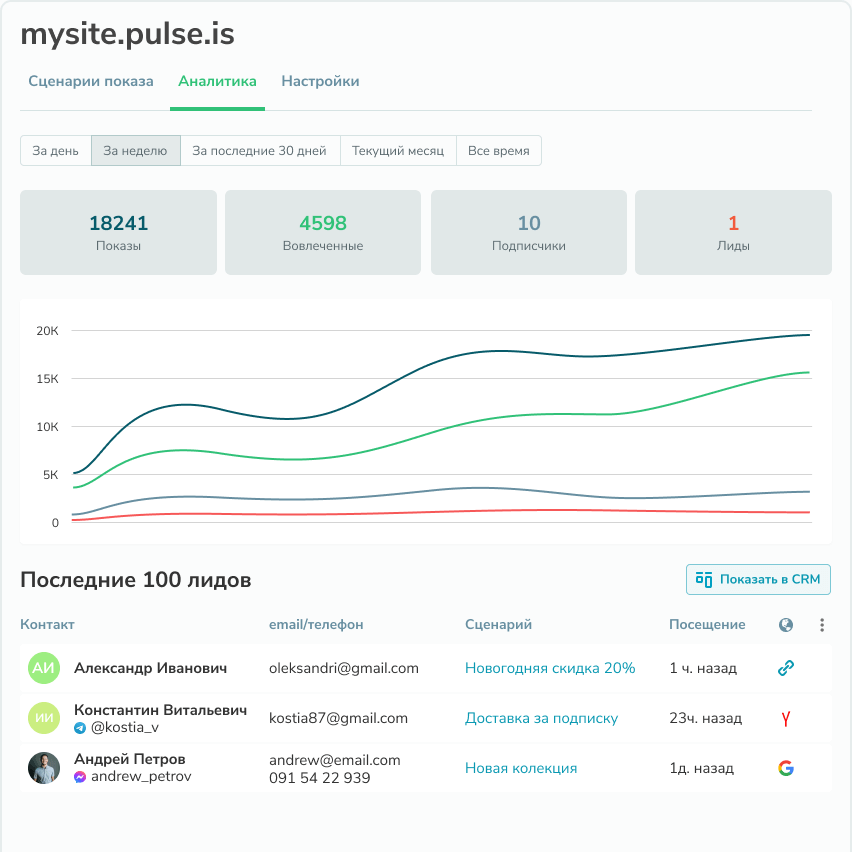Click the Google source icon for Андрей Петров
The width and height of the screenshot is (852, 852).
coord(786,768)
